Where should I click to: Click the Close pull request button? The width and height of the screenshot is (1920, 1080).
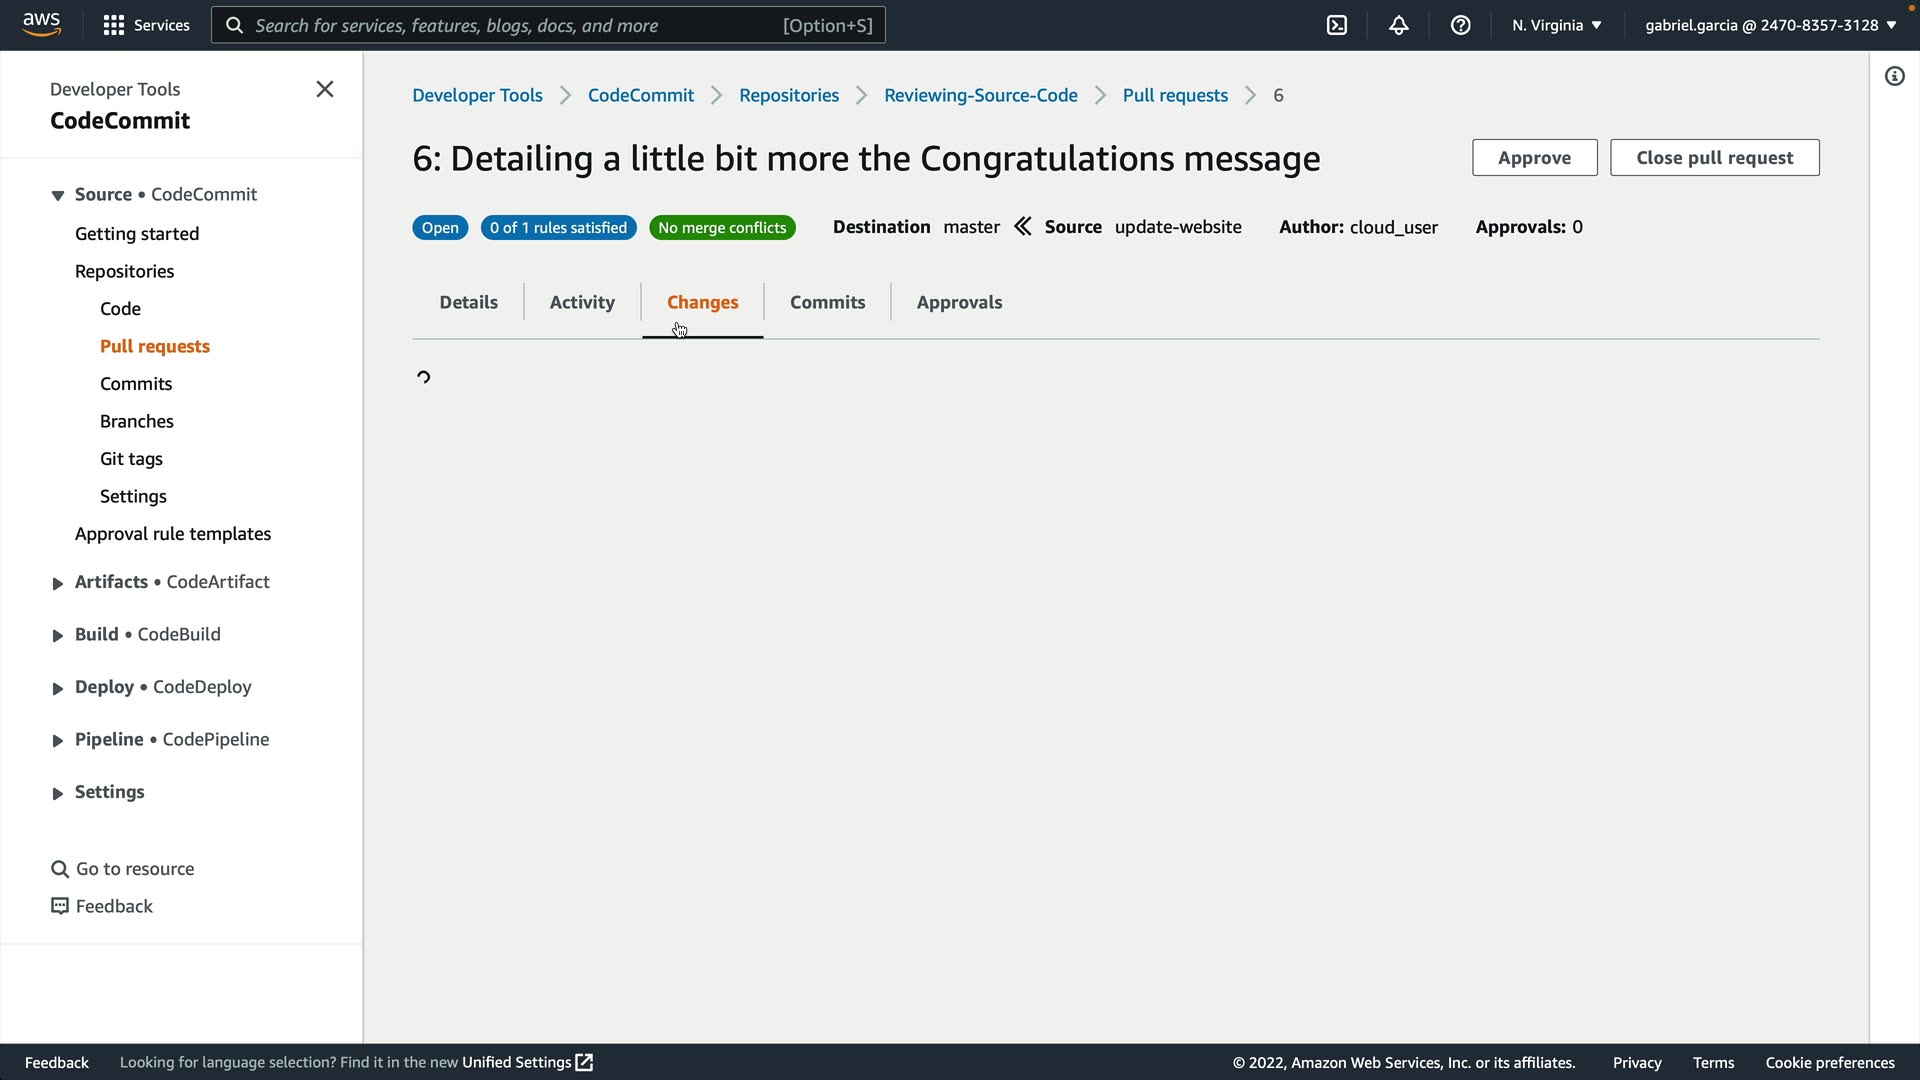pyautogui.click(x=1714, y=158)
